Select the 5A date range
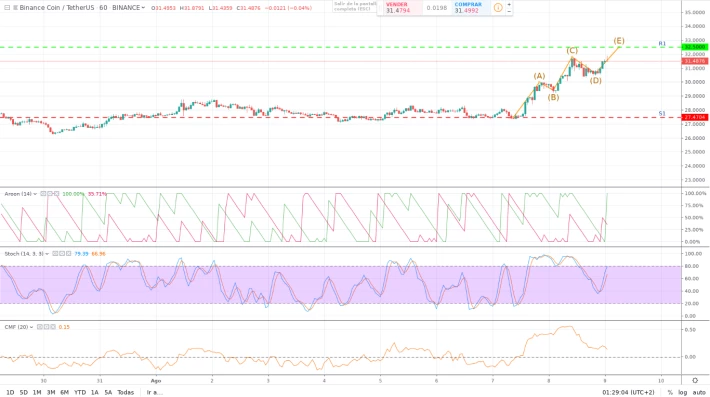Viewport: 710px width, 397px height. [108, 392]
